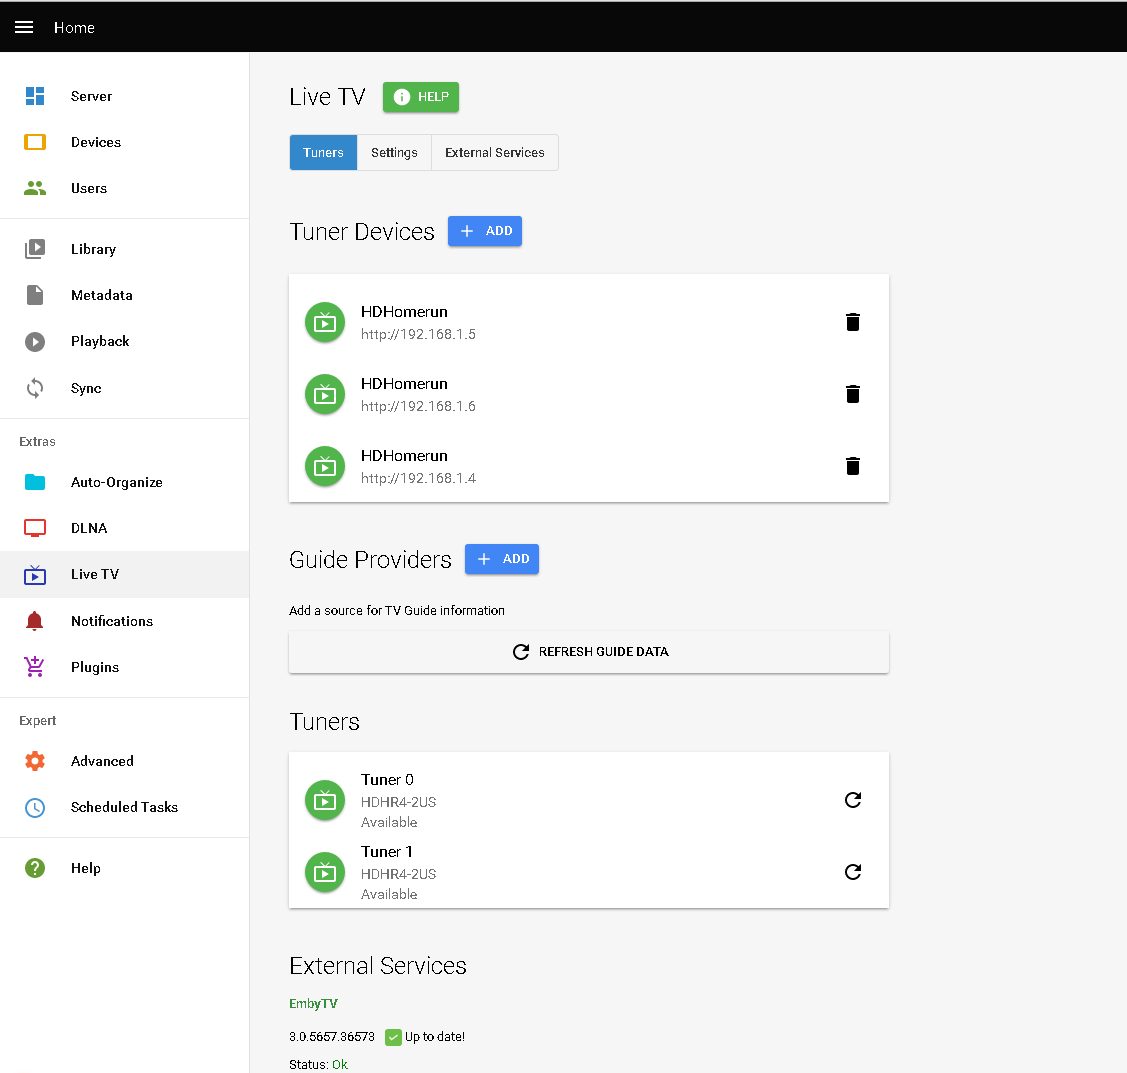Open Plugins in the sidebar

pyautogui.click(x=125, y=667)
